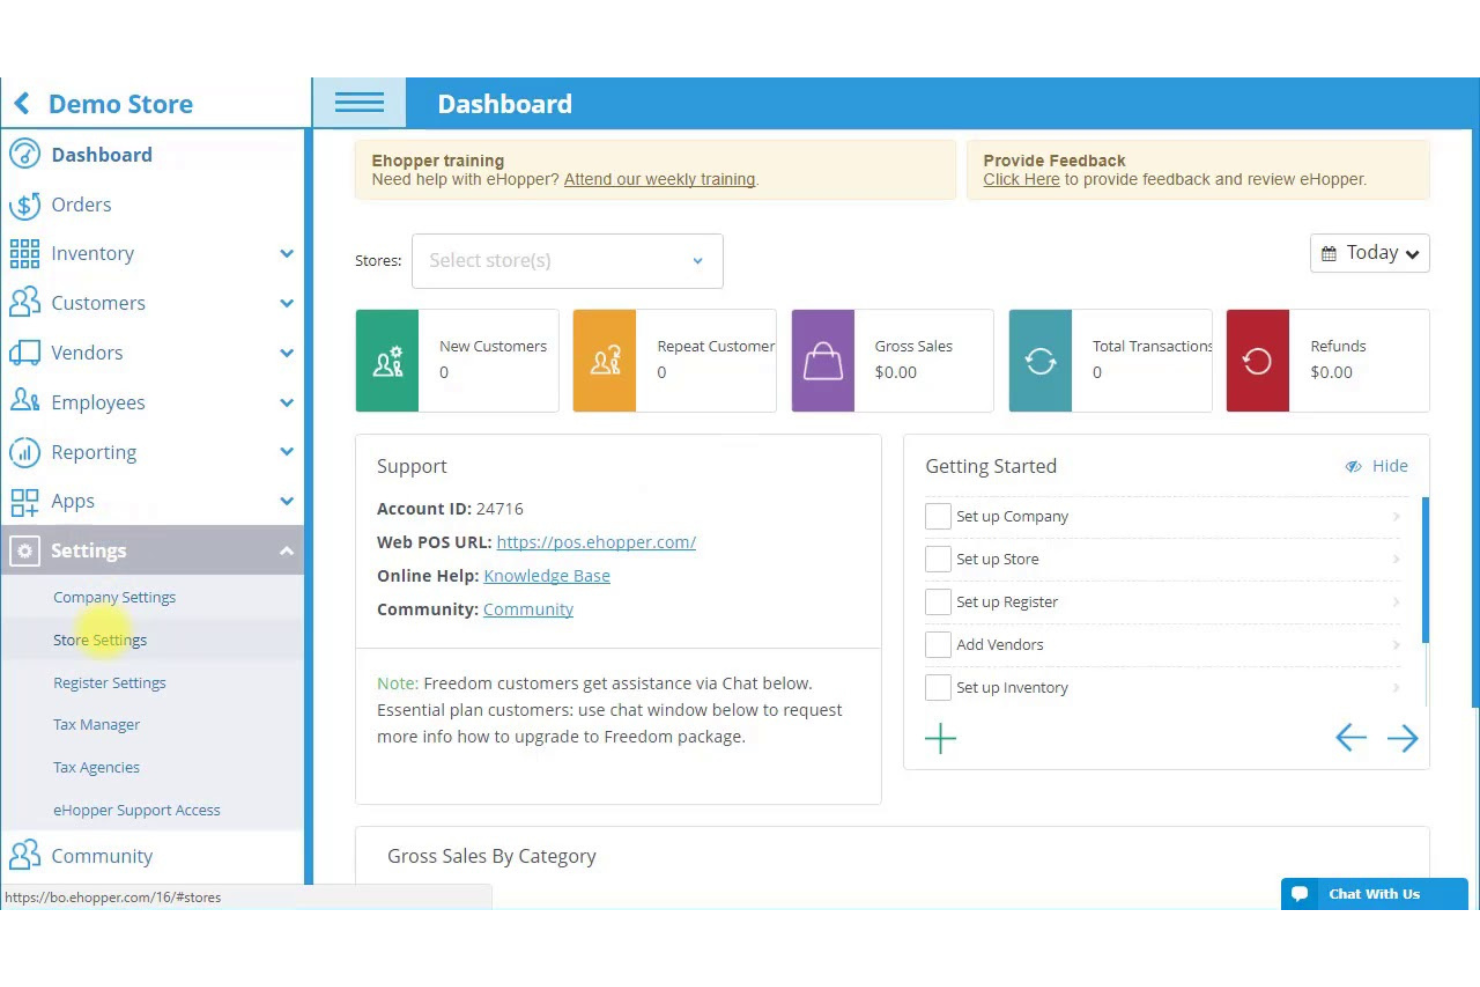Viewport: 1480px width, 987px height.
Task: Click the back arrow beside Demo Store
Action: (22, 103)
